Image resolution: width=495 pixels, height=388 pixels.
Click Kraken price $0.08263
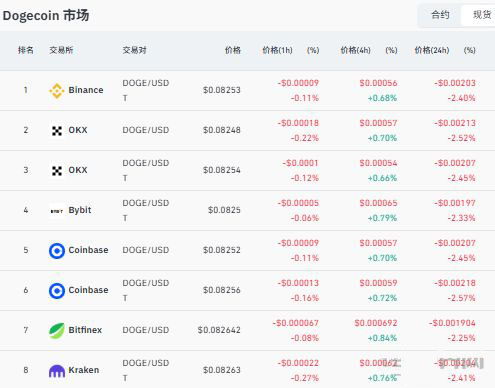222,370
